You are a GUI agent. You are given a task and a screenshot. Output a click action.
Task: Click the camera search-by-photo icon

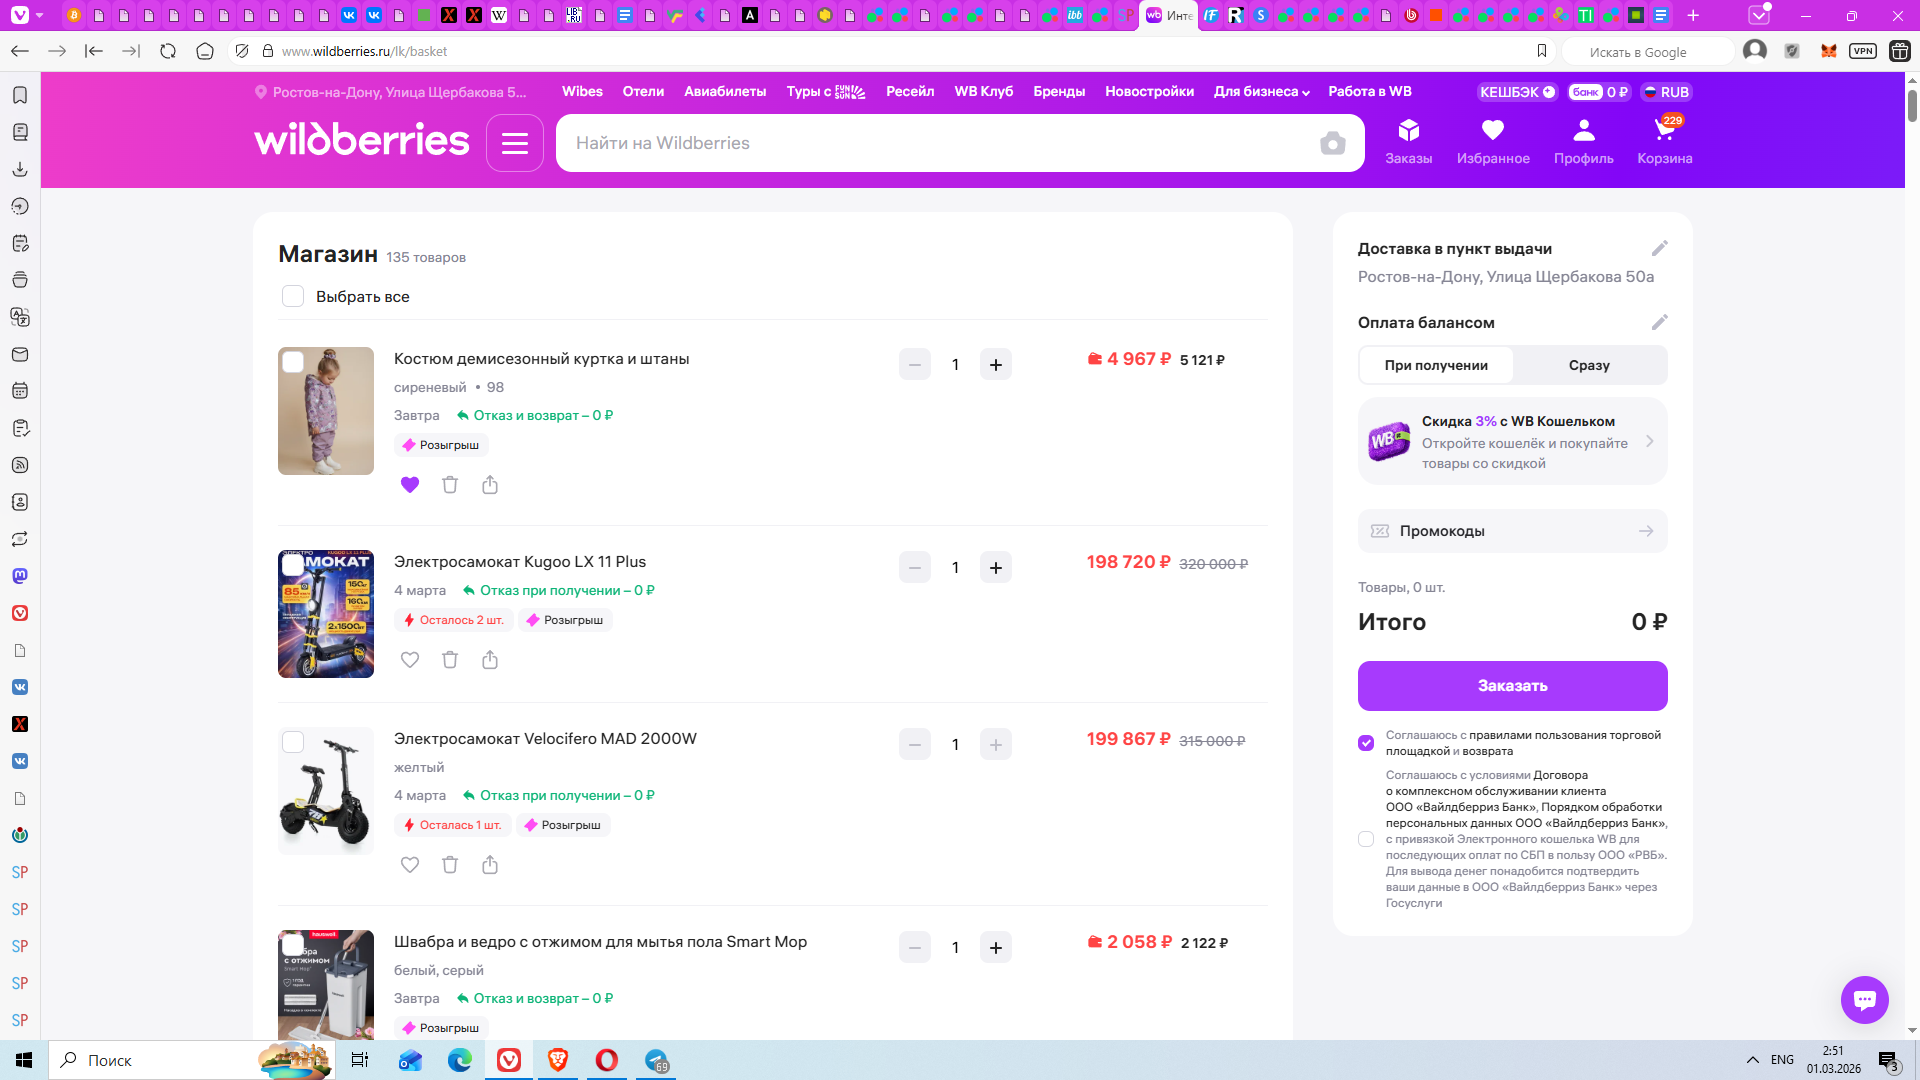[x=1332, y=144]
